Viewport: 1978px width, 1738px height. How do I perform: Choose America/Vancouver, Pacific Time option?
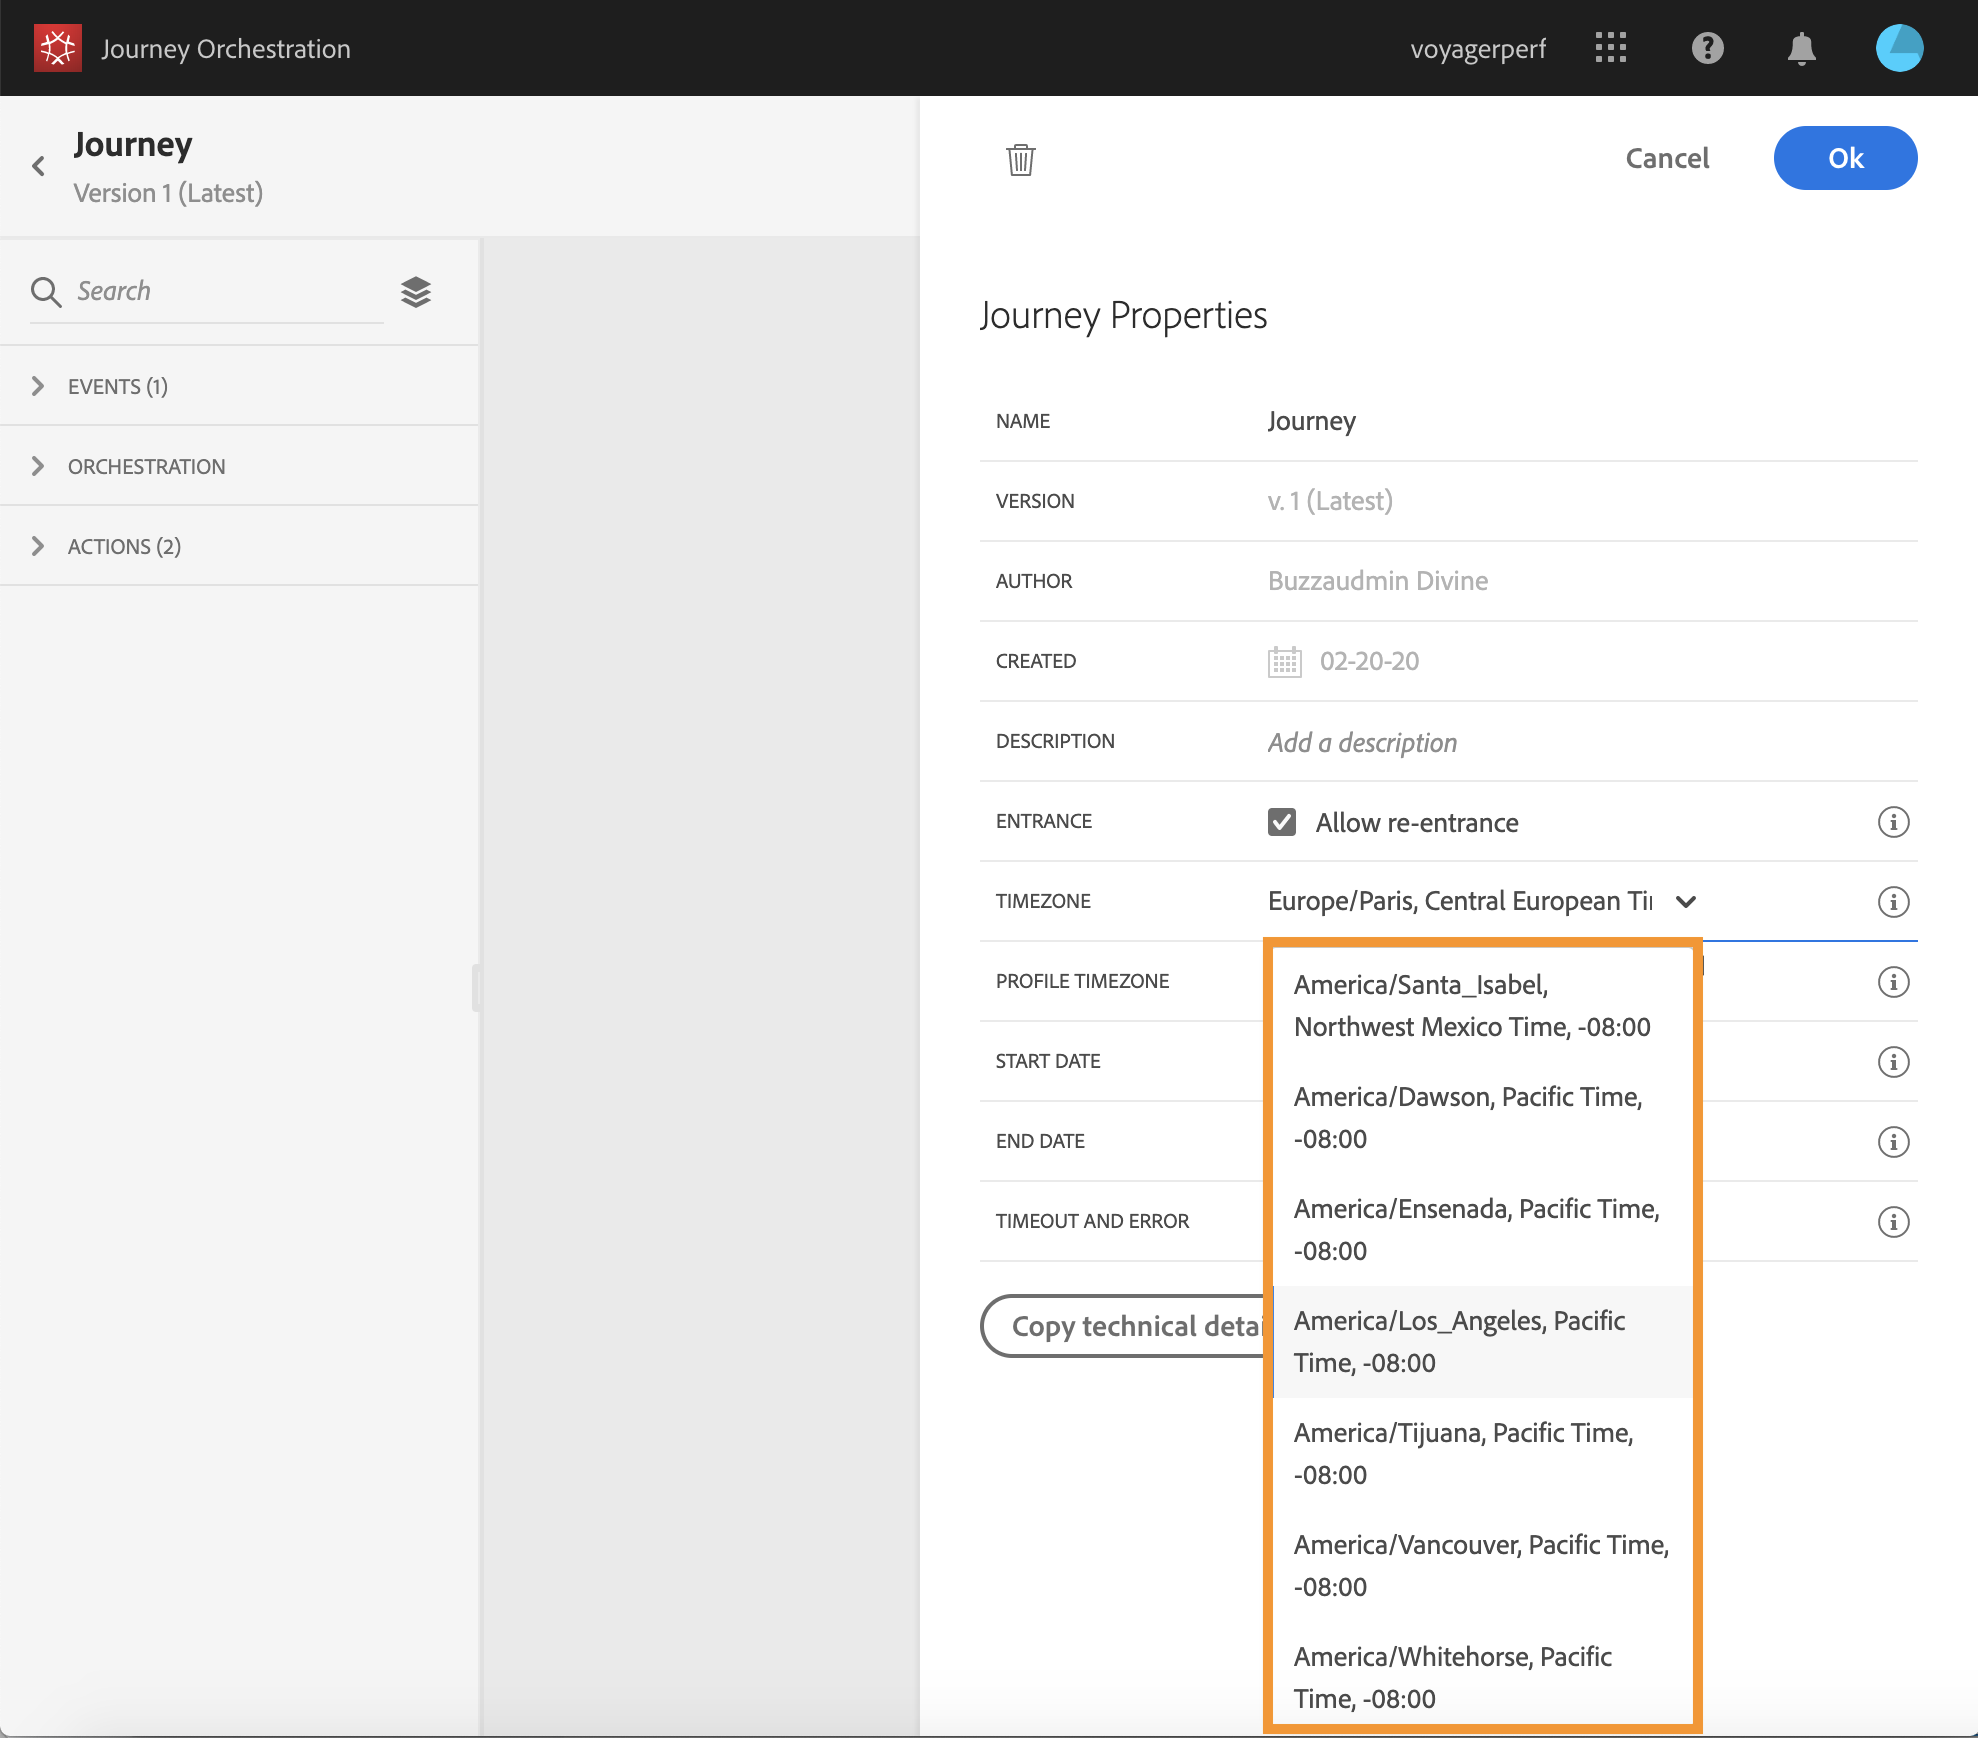tap(1480, 1566)
